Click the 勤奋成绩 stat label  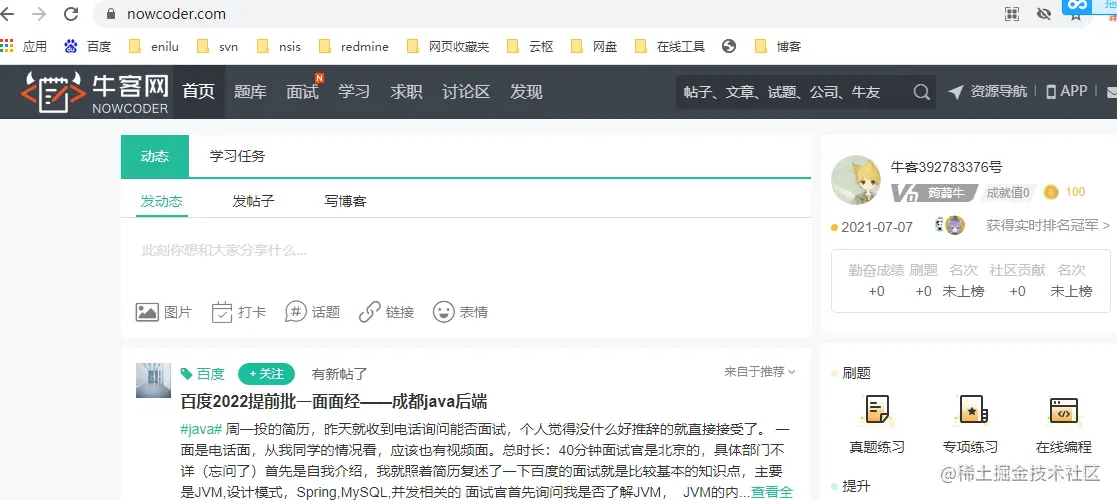coord(876,270)
